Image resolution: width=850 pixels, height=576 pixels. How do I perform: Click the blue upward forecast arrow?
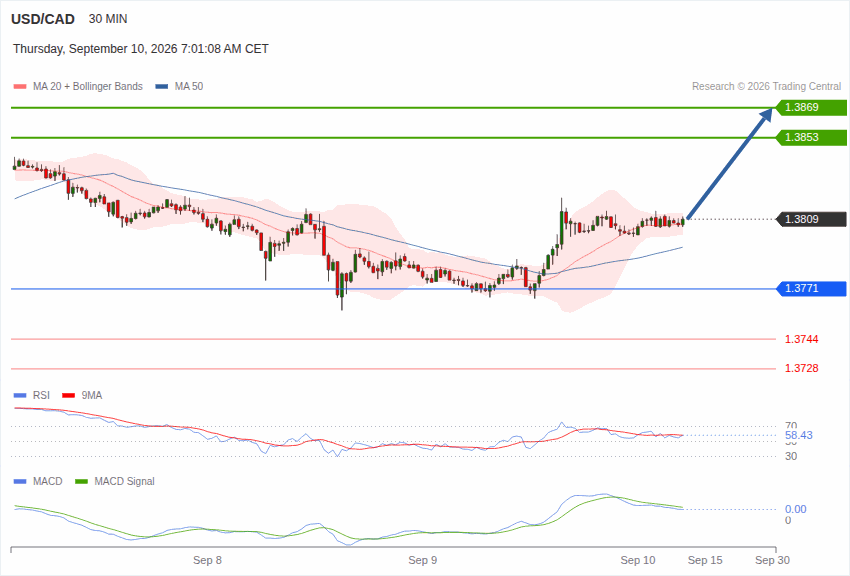click(730, 163)
